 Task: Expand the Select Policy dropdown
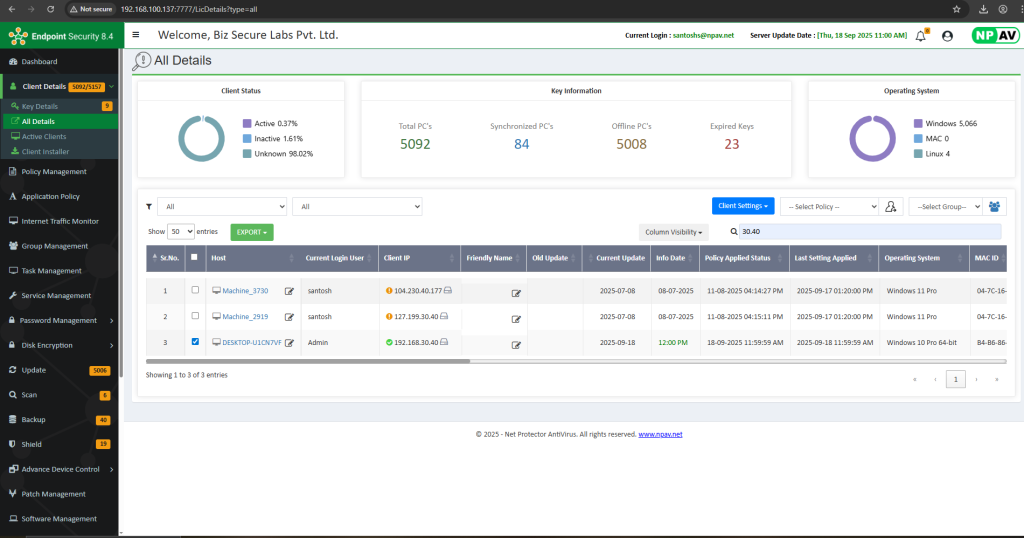click(x=829, y=206)
